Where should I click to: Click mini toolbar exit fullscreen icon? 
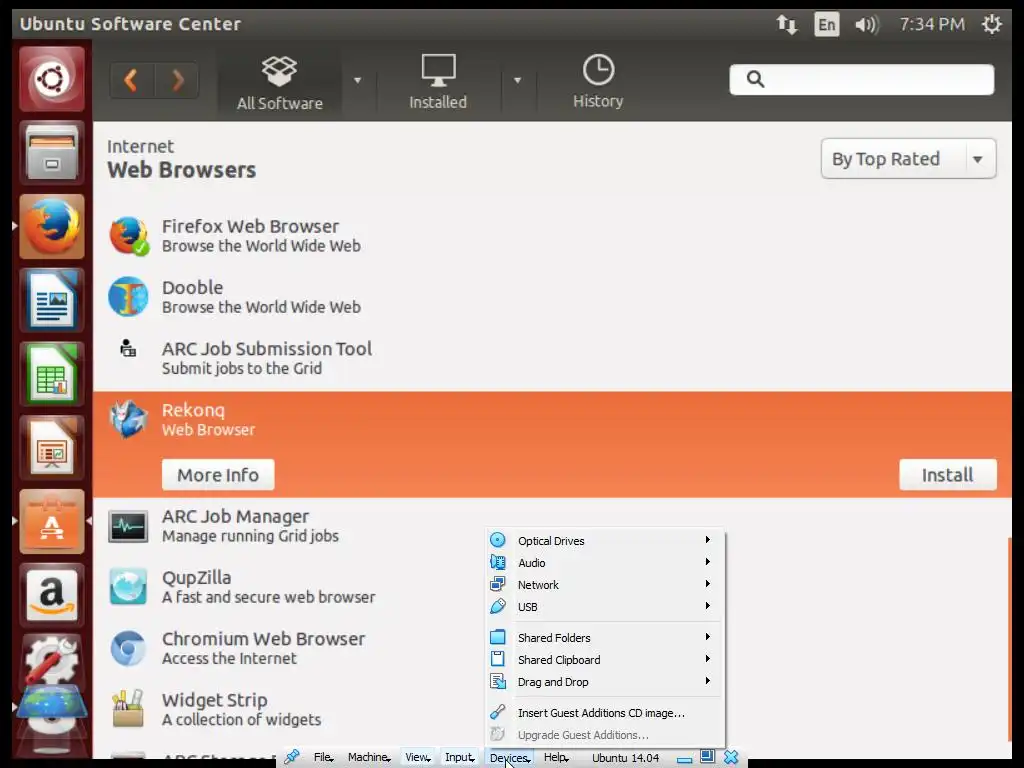pyautogui.click(x=707, y=757)
